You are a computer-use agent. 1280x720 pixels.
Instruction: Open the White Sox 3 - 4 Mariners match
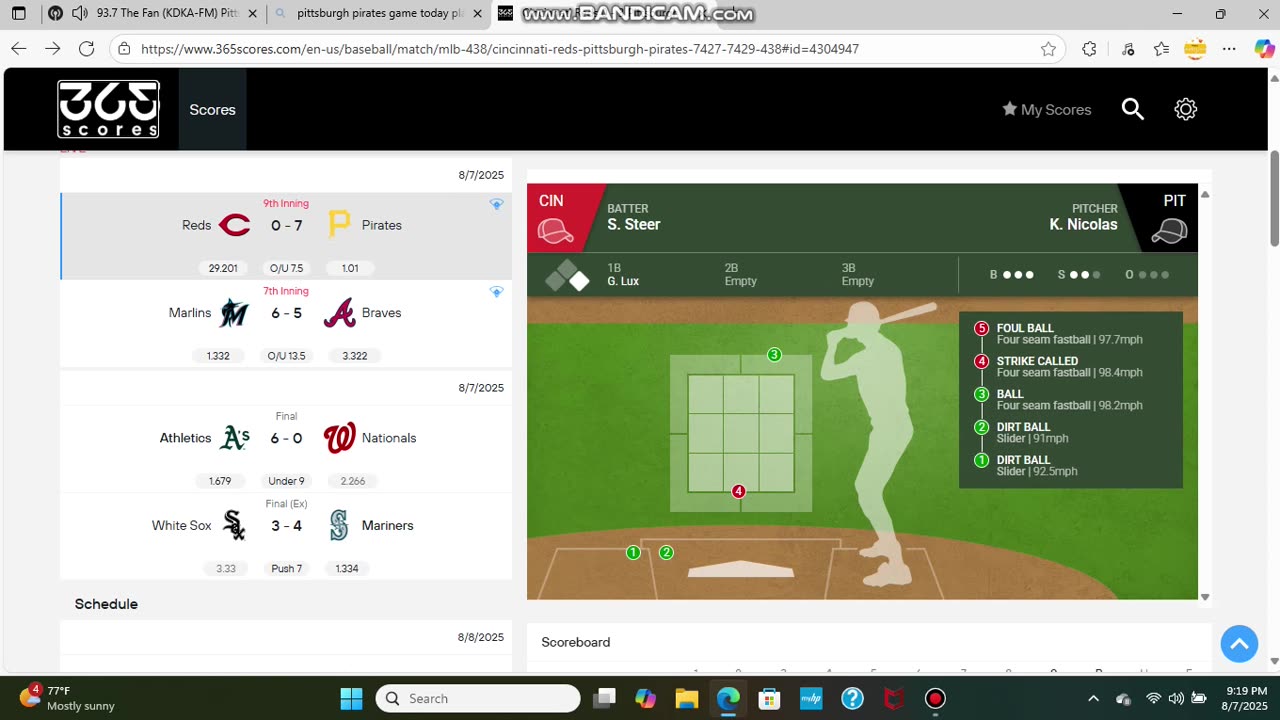point(286,536)
